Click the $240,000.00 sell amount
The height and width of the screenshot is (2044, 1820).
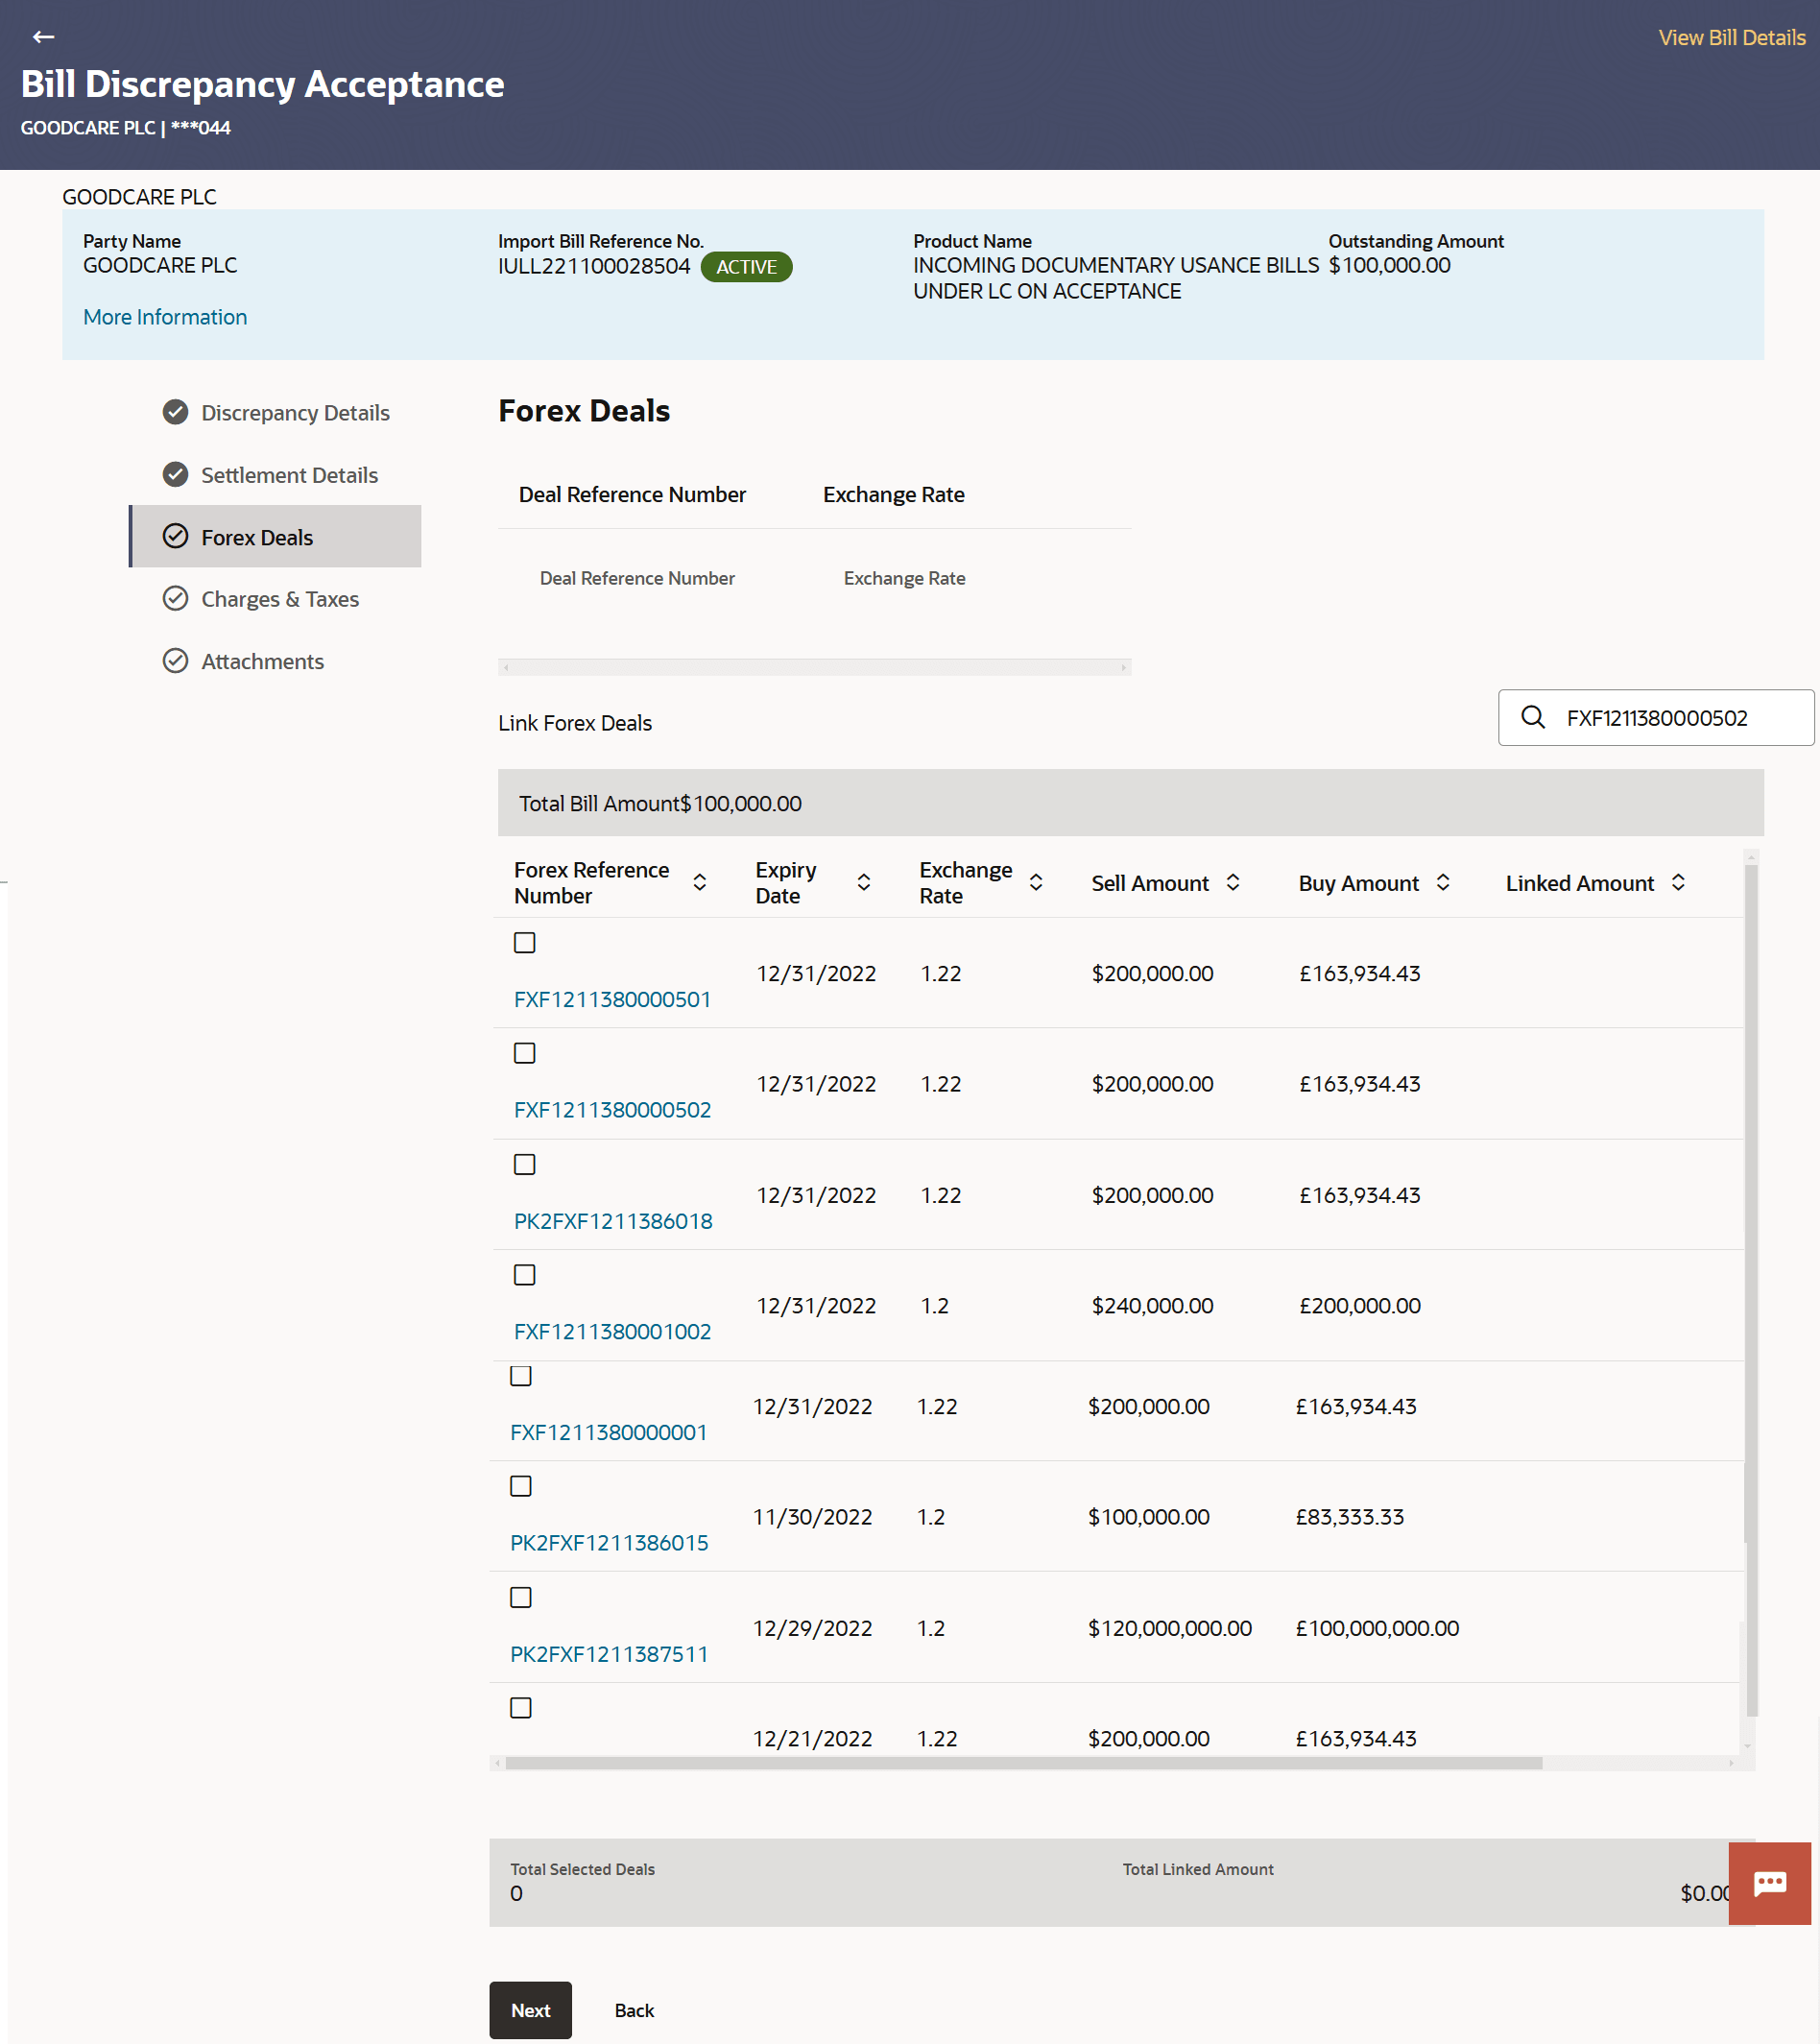1152,1306
